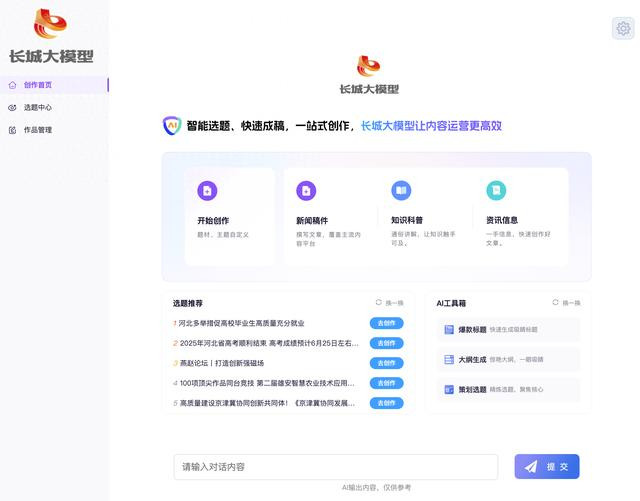Open the settings gear icon

(x=623, y=29)
